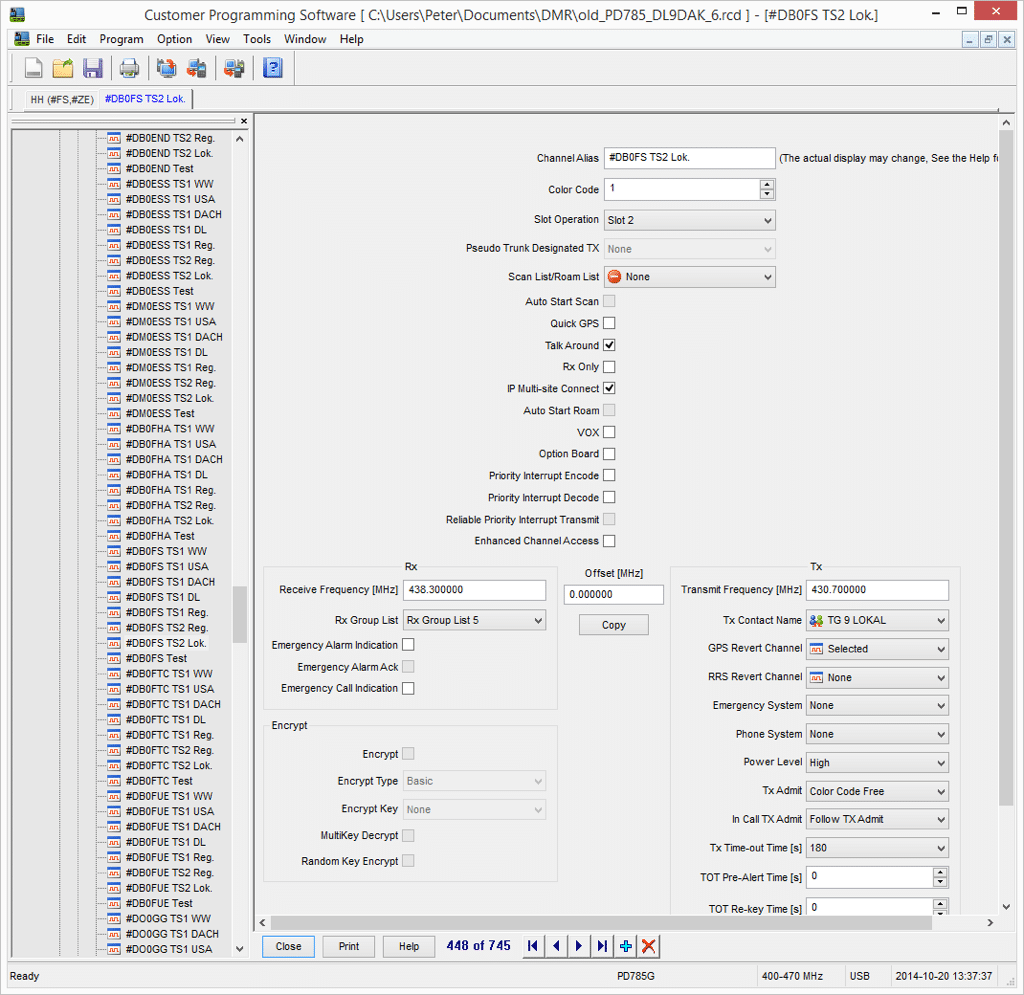The image size is (1024, 995).
Task: Open the Program menu
Action: coord(121,39)
